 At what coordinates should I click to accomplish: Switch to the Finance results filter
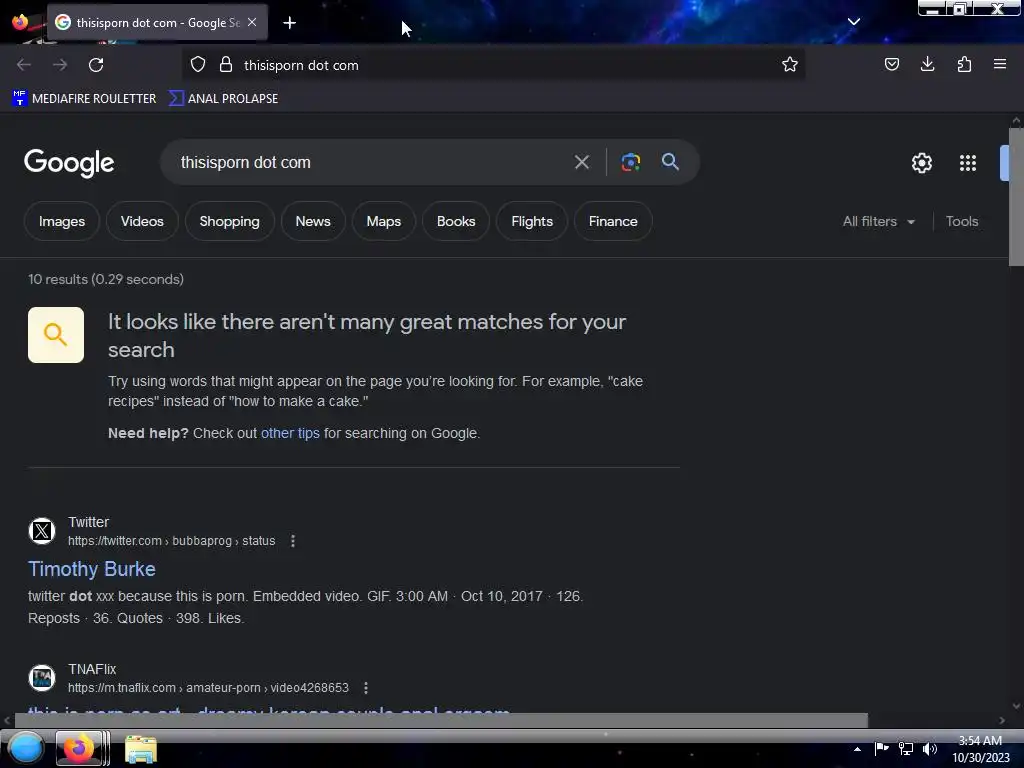pyautogui.click(x=613, y=221)
